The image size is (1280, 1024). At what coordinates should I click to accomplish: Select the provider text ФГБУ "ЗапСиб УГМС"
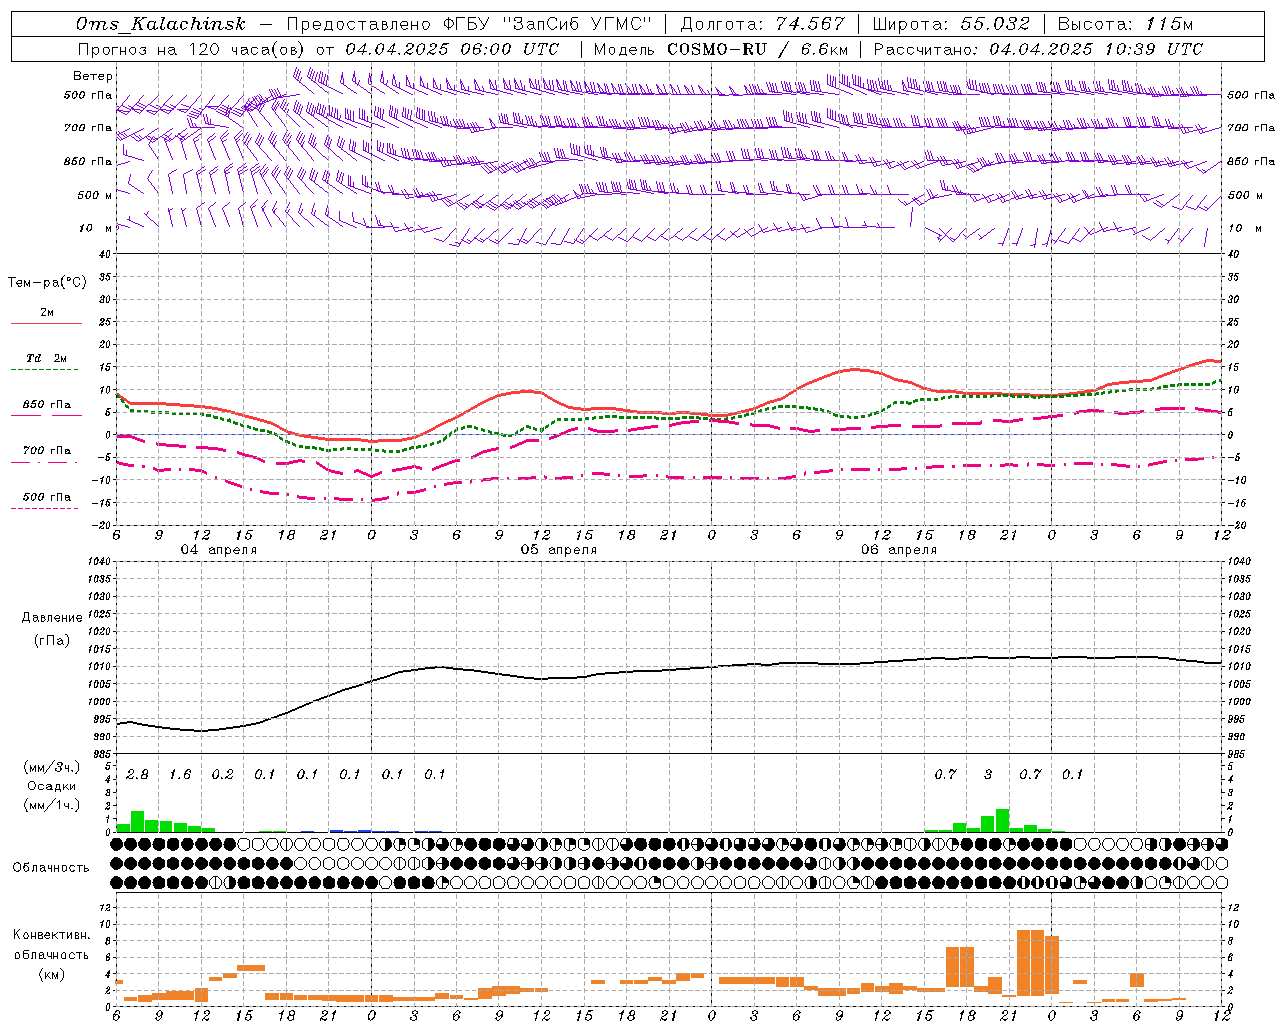pyautogui.click(x=548, y=24)
